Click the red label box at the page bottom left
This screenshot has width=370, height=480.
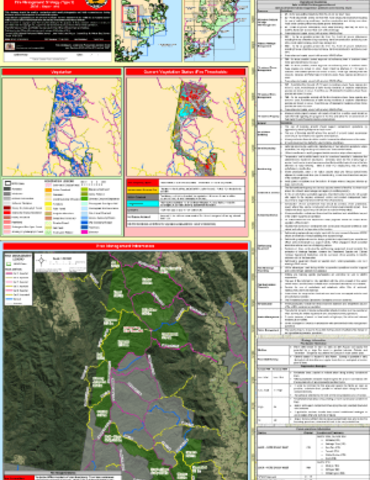pos(19,478)
